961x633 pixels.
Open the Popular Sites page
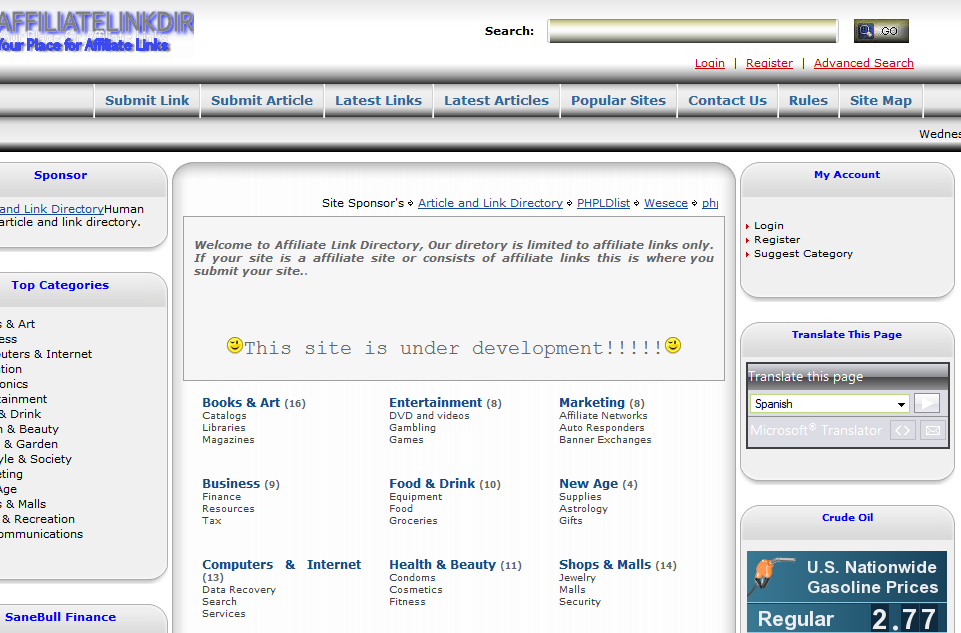(618, 100)
